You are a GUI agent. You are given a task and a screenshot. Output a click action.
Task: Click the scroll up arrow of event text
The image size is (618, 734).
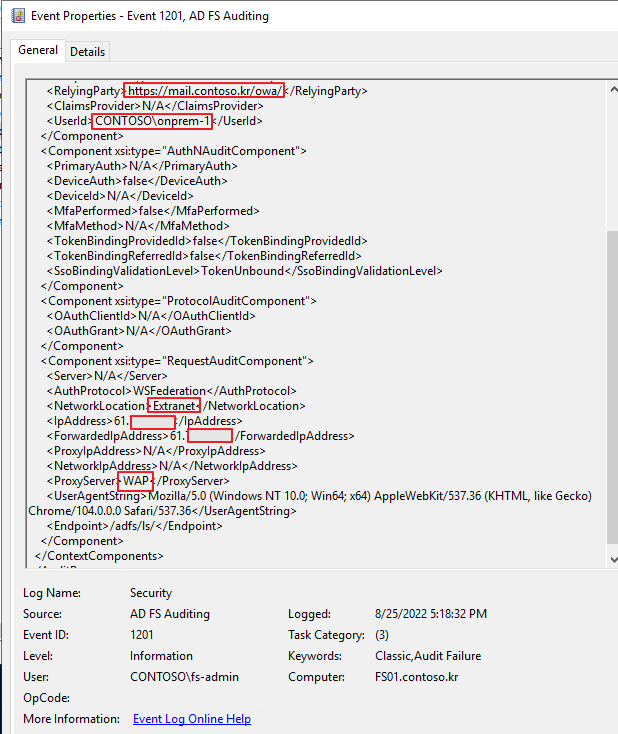pos(613,89)
